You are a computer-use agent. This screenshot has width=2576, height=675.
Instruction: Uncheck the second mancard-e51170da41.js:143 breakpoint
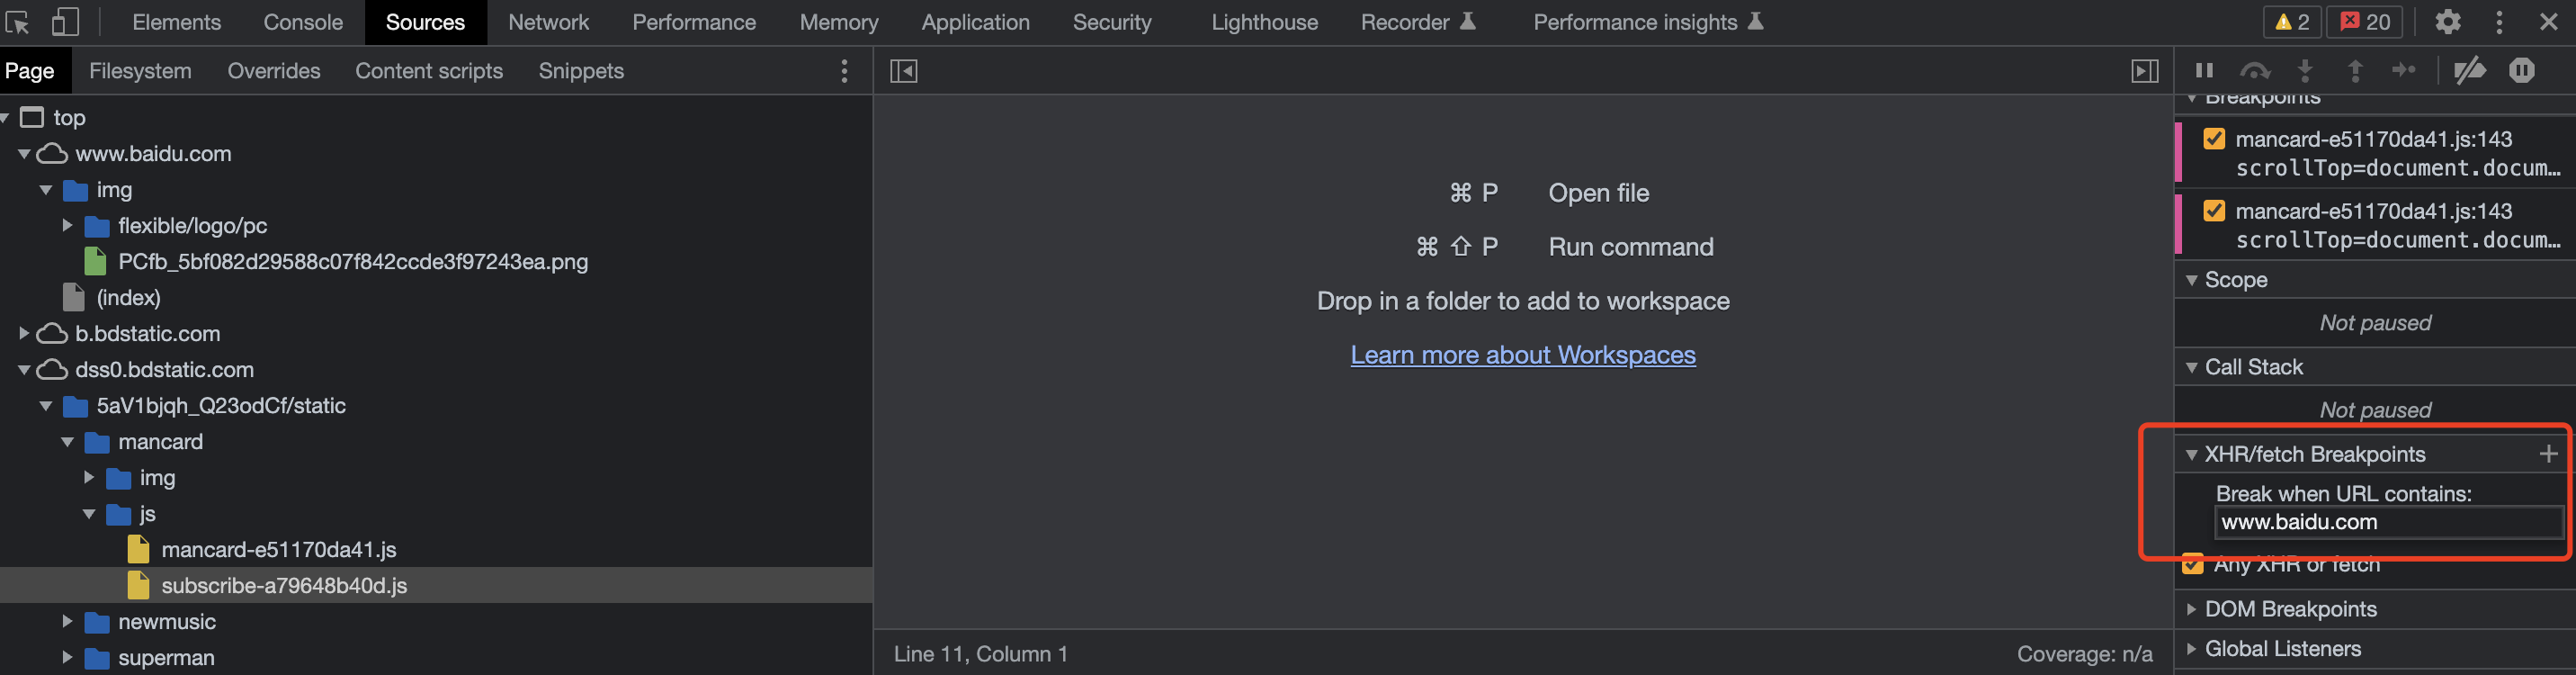[x=2214, y=211]
